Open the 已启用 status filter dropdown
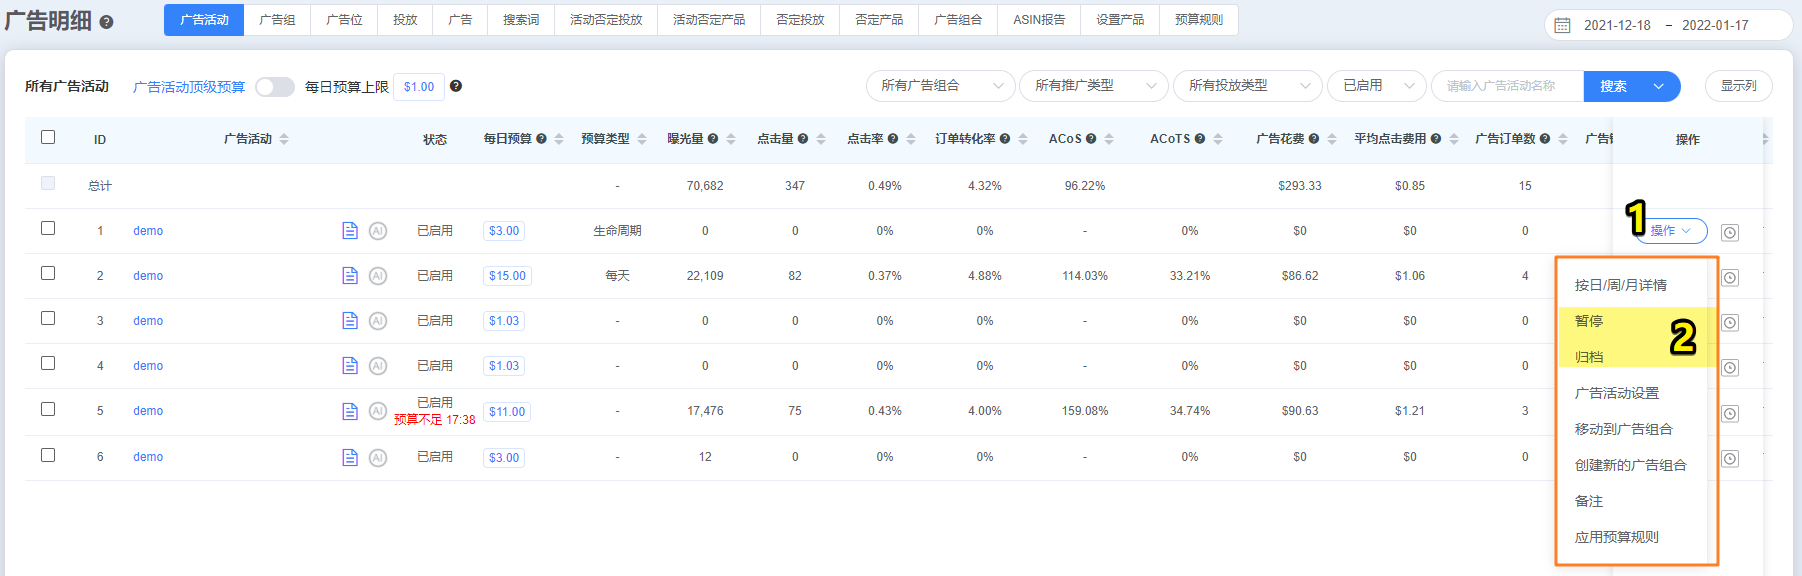This screenshot has height=576, width=1802. 1377,86
